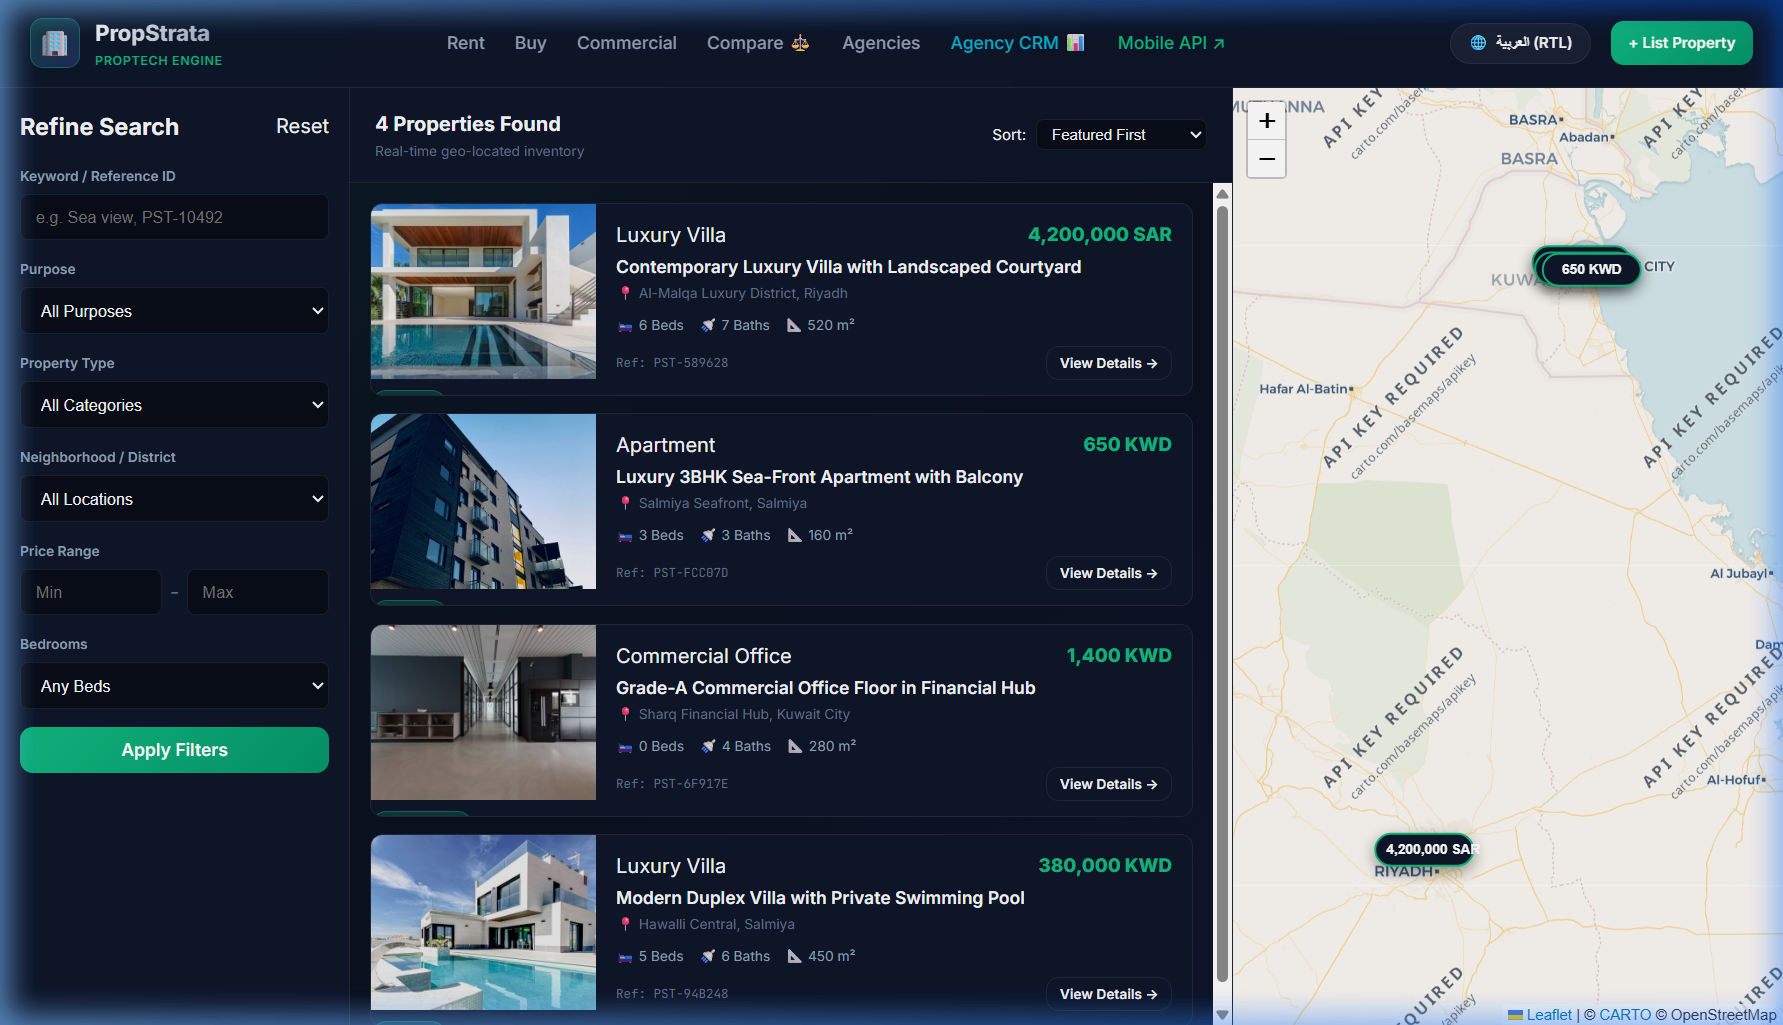Click the PropStrata building logo icon

(55, 43)
